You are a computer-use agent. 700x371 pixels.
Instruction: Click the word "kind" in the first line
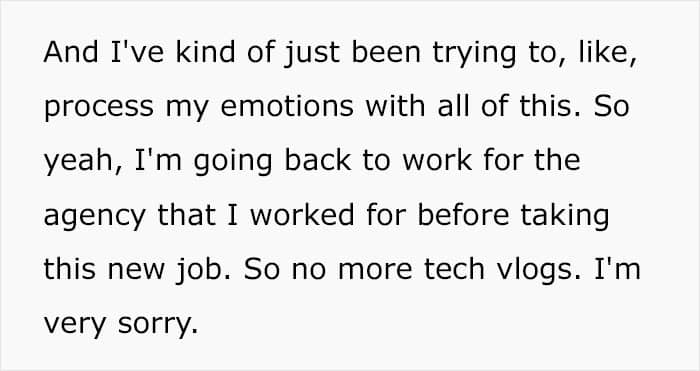[x=205, y=52]
